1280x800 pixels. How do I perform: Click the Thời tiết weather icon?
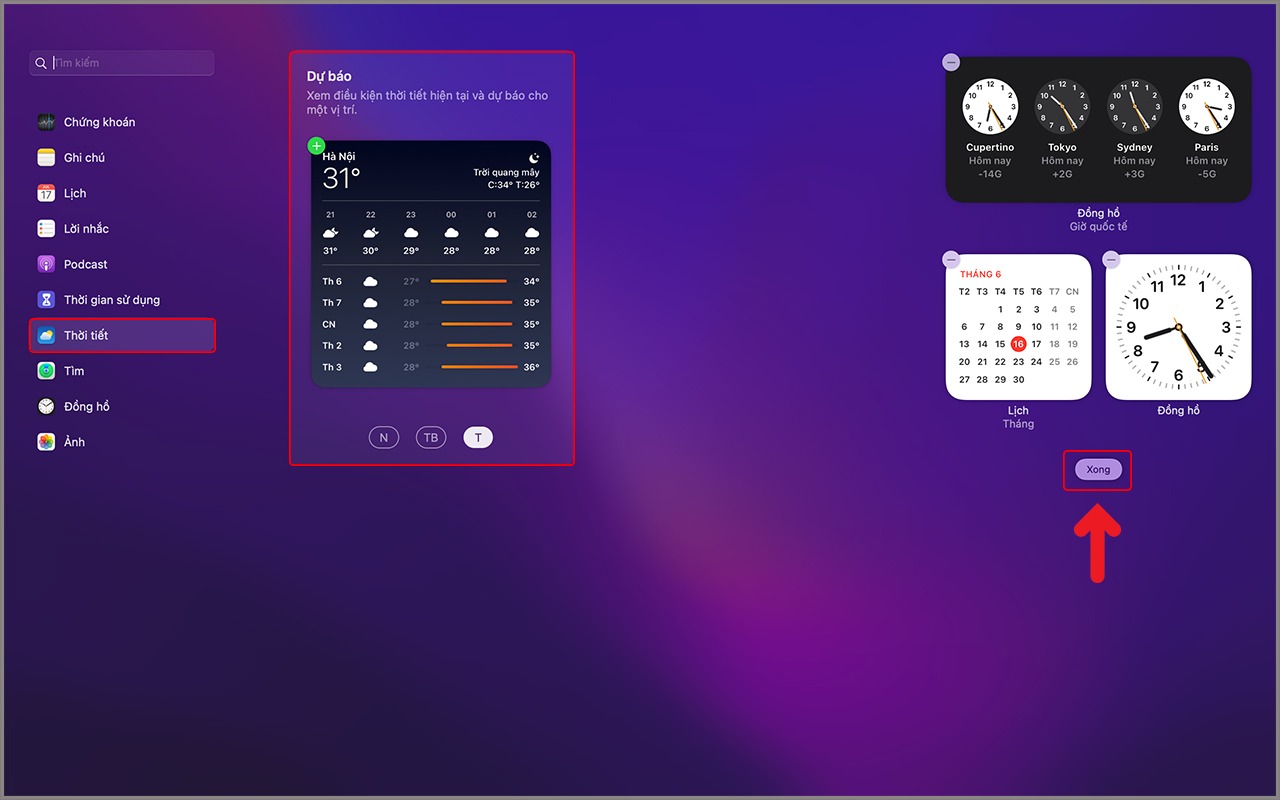(46, 336)
